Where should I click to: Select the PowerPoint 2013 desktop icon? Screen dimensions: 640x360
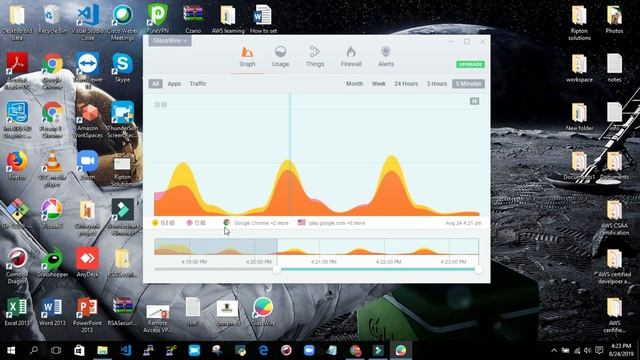click(x=87, y=315)
